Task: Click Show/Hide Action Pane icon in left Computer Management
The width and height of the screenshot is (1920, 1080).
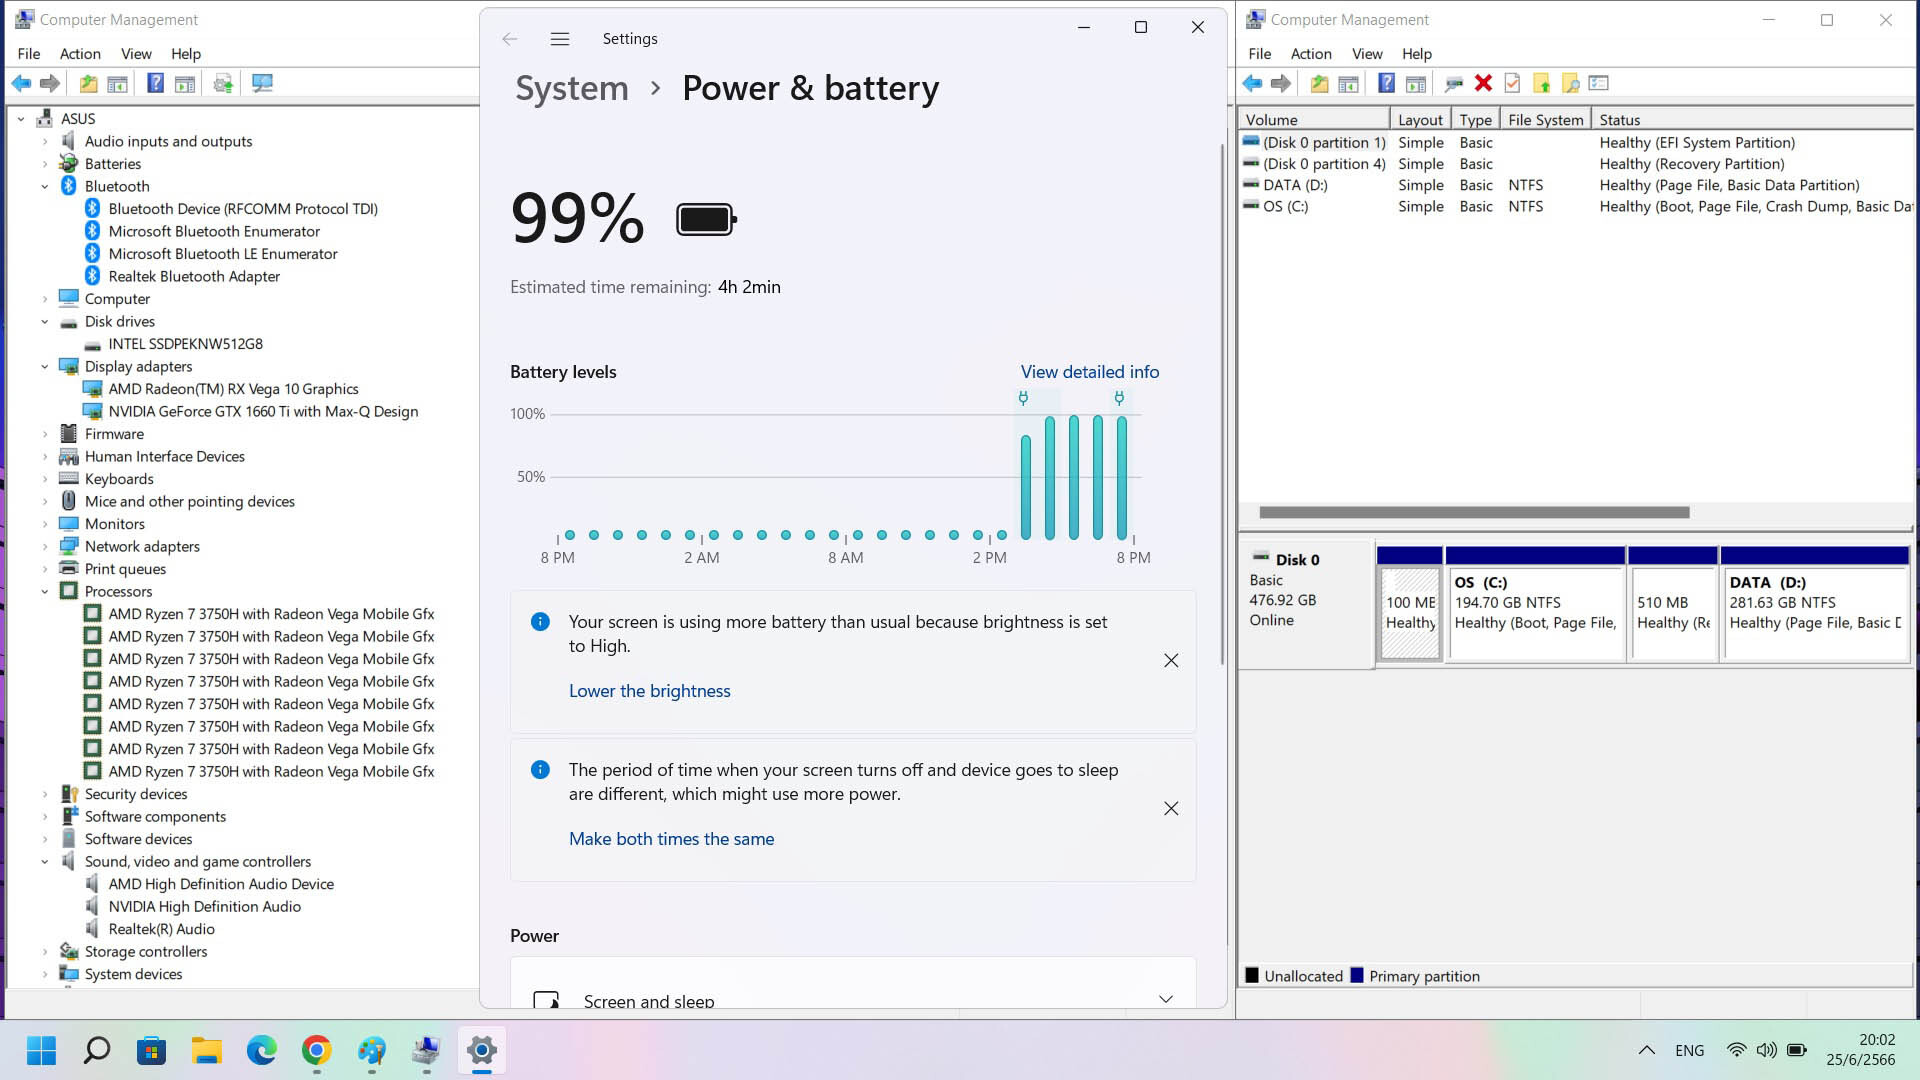Action: 185,84
